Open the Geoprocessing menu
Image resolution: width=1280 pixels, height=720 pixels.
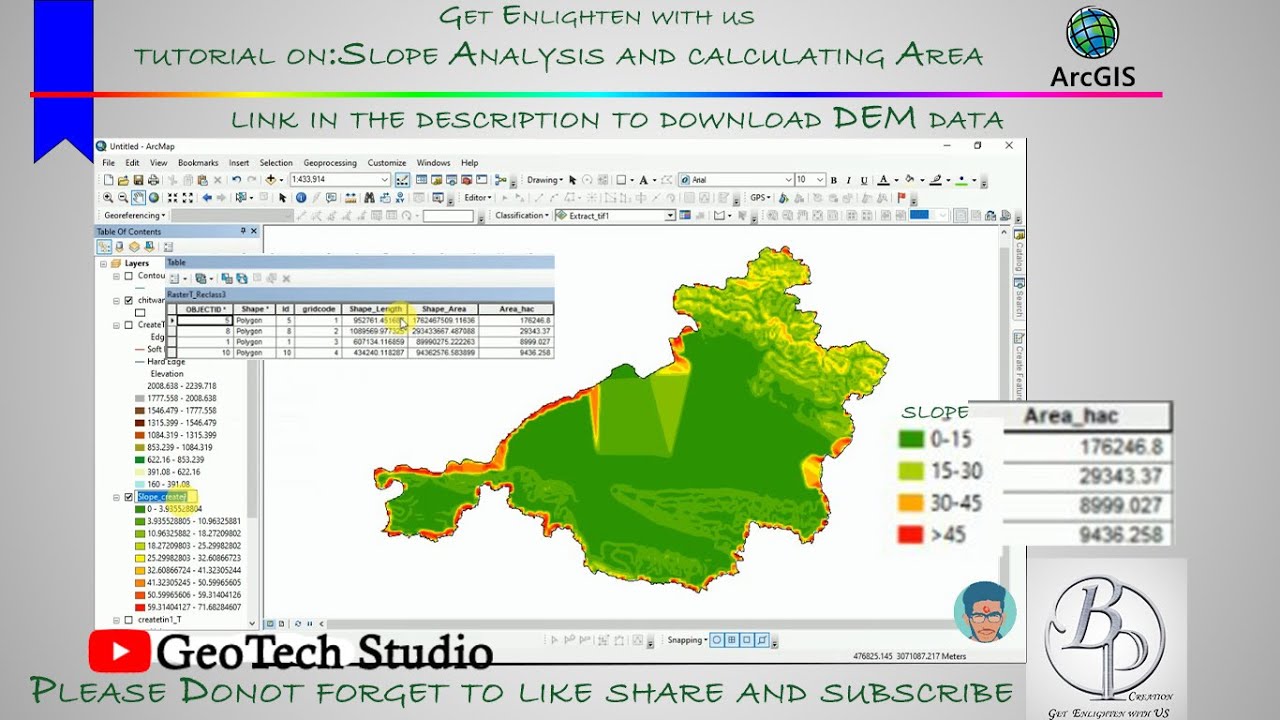tap(330, 162)
